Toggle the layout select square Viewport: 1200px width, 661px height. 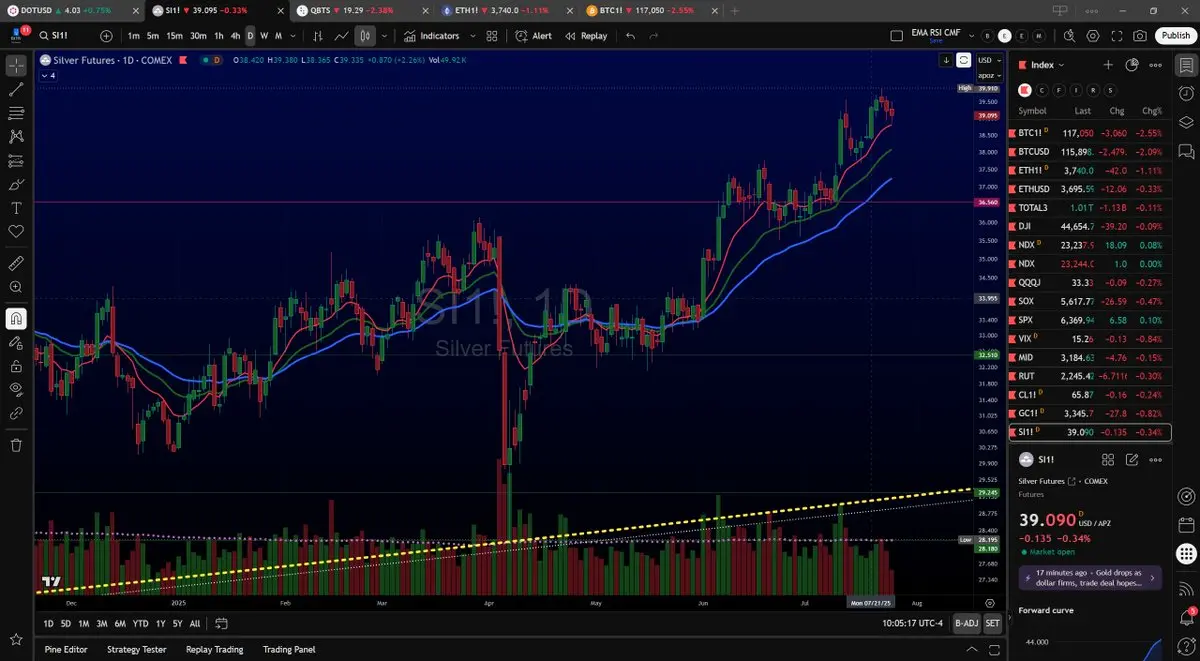tap(896, 36)
